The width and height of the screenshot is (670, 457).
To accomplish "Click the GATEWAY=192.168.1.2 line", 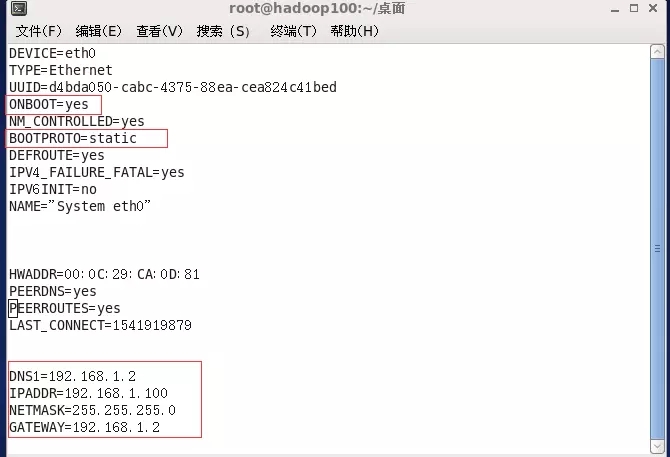I will (x=84, y=427).
